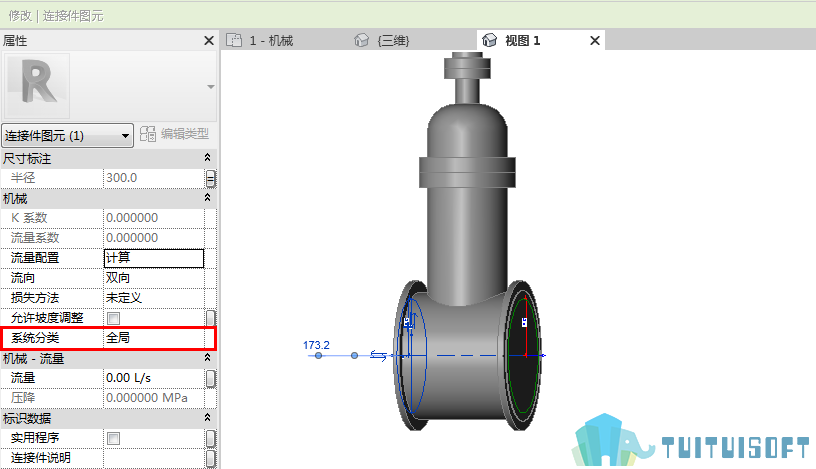Viewport: 816px width, 469px height.
Task: Click the 系统分类 property label
Action: point(35,338)
